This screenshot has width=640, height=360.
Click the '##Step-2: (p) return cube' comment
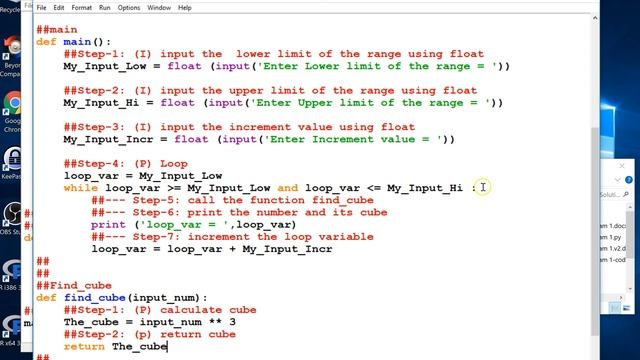pyautogui.click(x=150, y=334)
